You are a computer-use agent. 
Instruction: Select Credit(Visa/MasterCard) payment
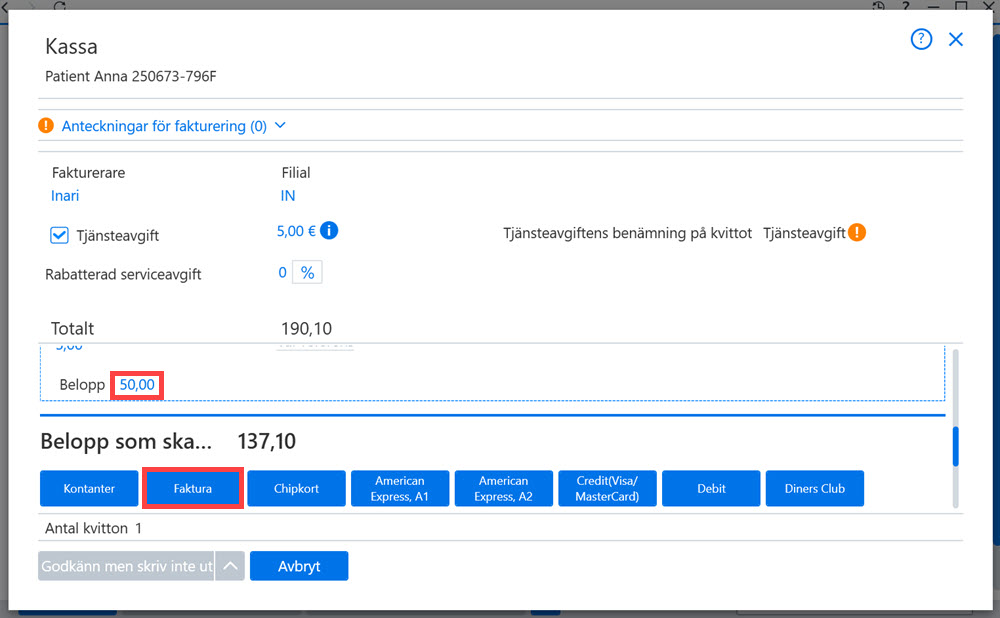coord(607,489)
